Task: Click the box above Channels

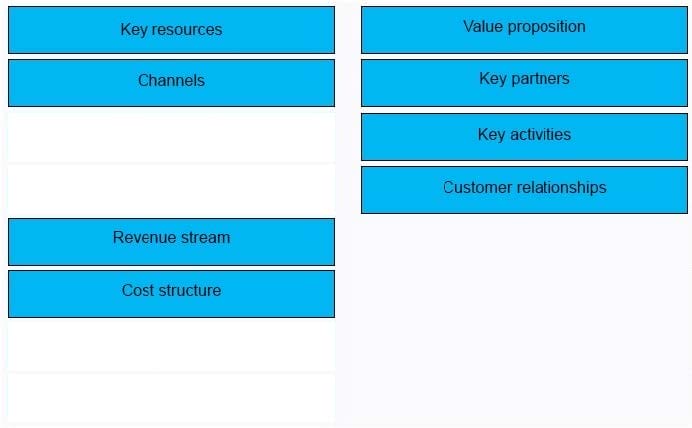Action: click(171, 30)
